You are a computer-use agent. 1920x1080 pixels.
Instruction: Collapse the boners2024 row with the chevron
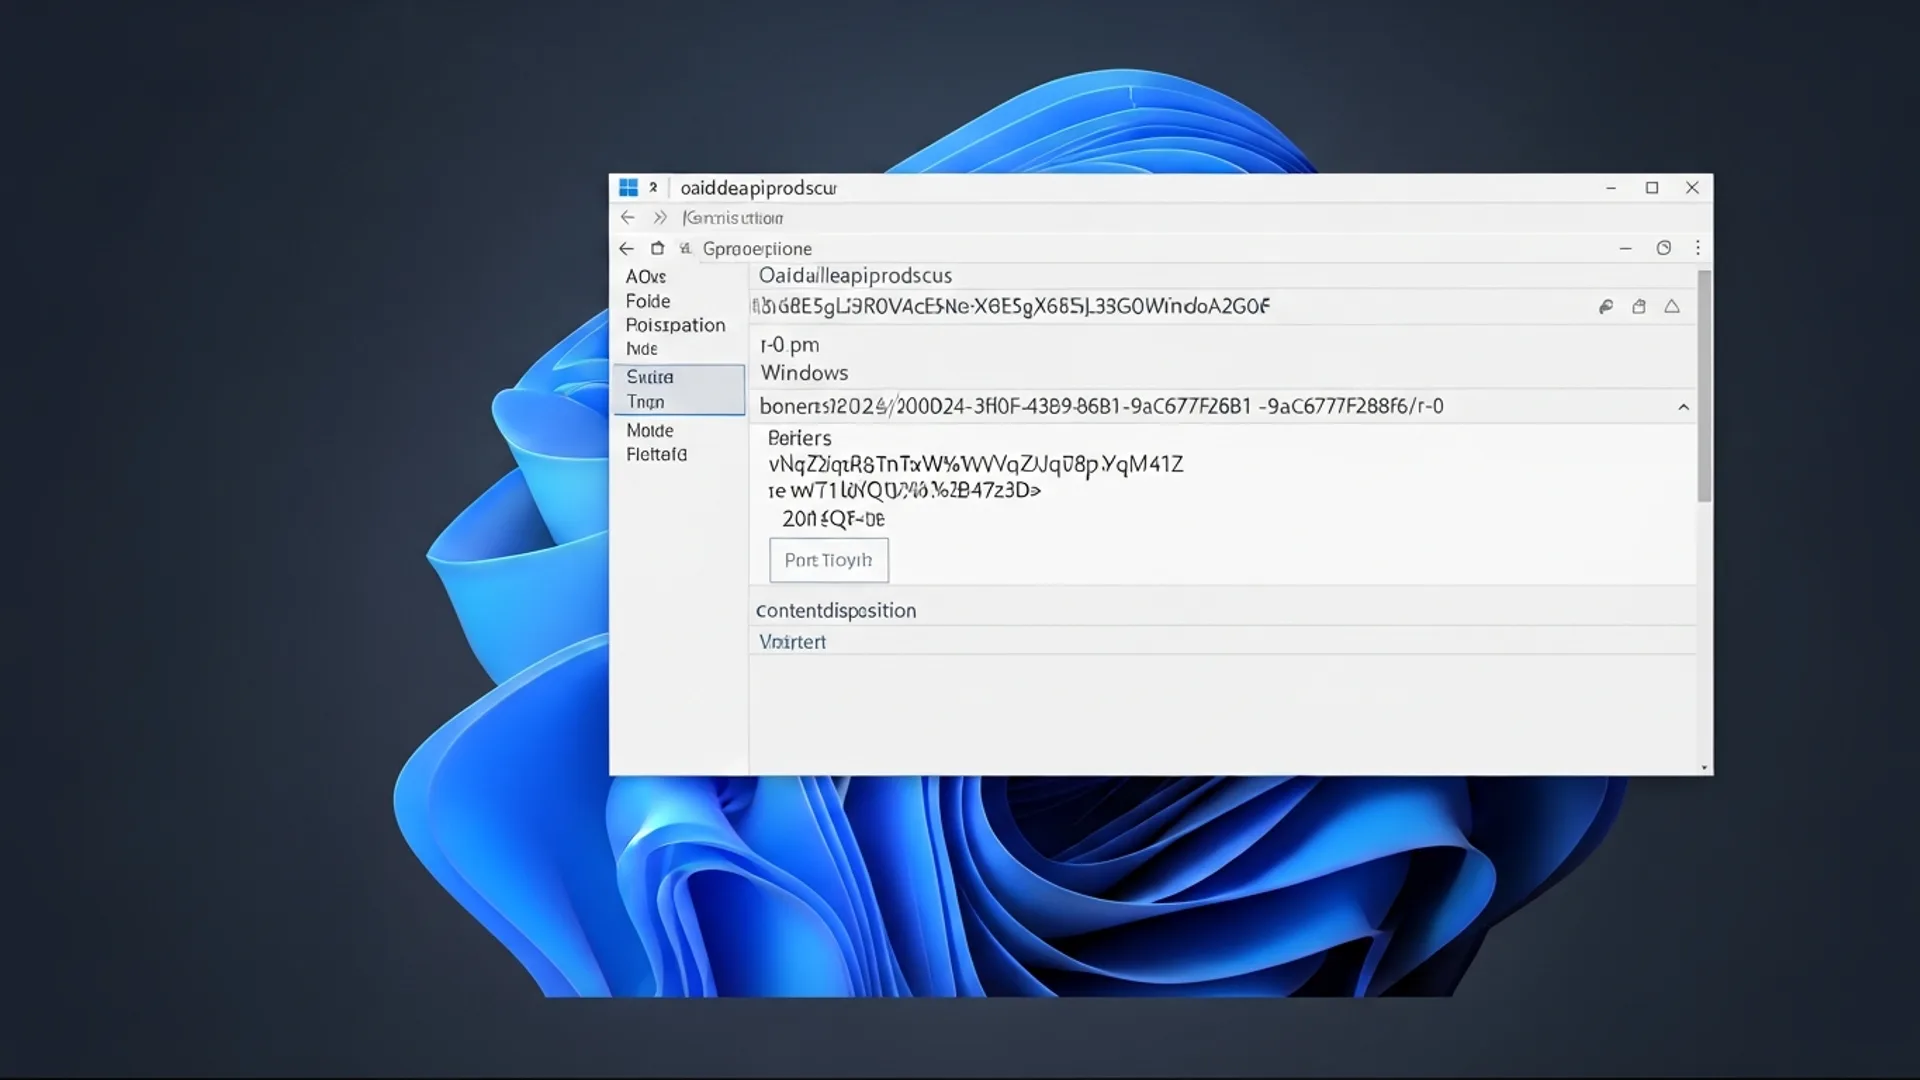(x=1683, y=407)
